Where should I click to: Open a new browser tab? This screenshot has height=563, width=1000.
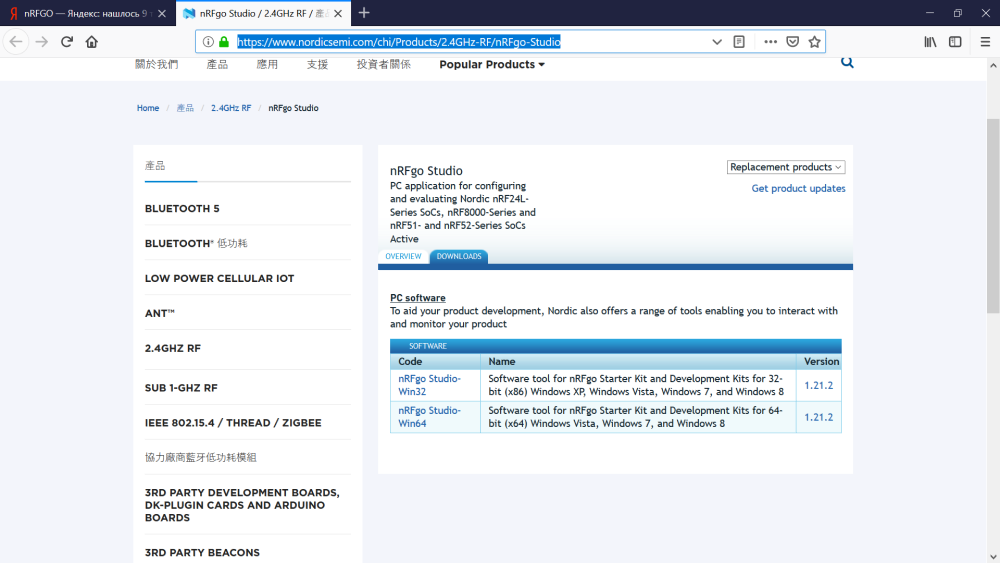(x=364, y=13)
